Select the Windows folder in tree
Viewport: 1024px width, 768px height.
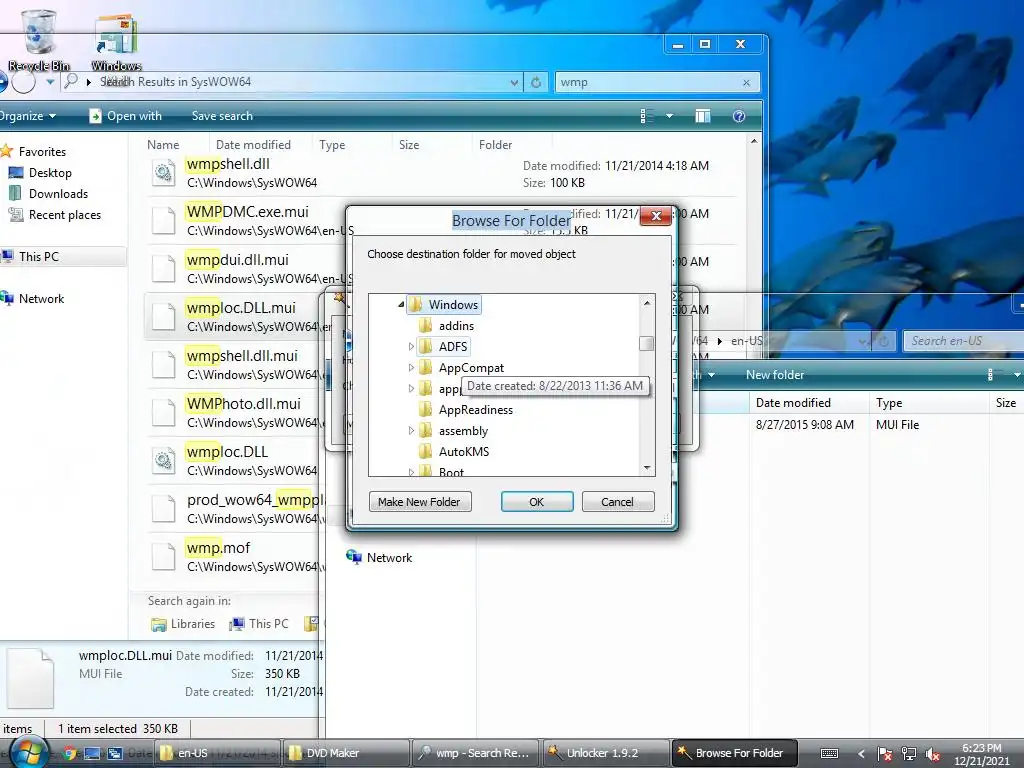click(453, 304)
